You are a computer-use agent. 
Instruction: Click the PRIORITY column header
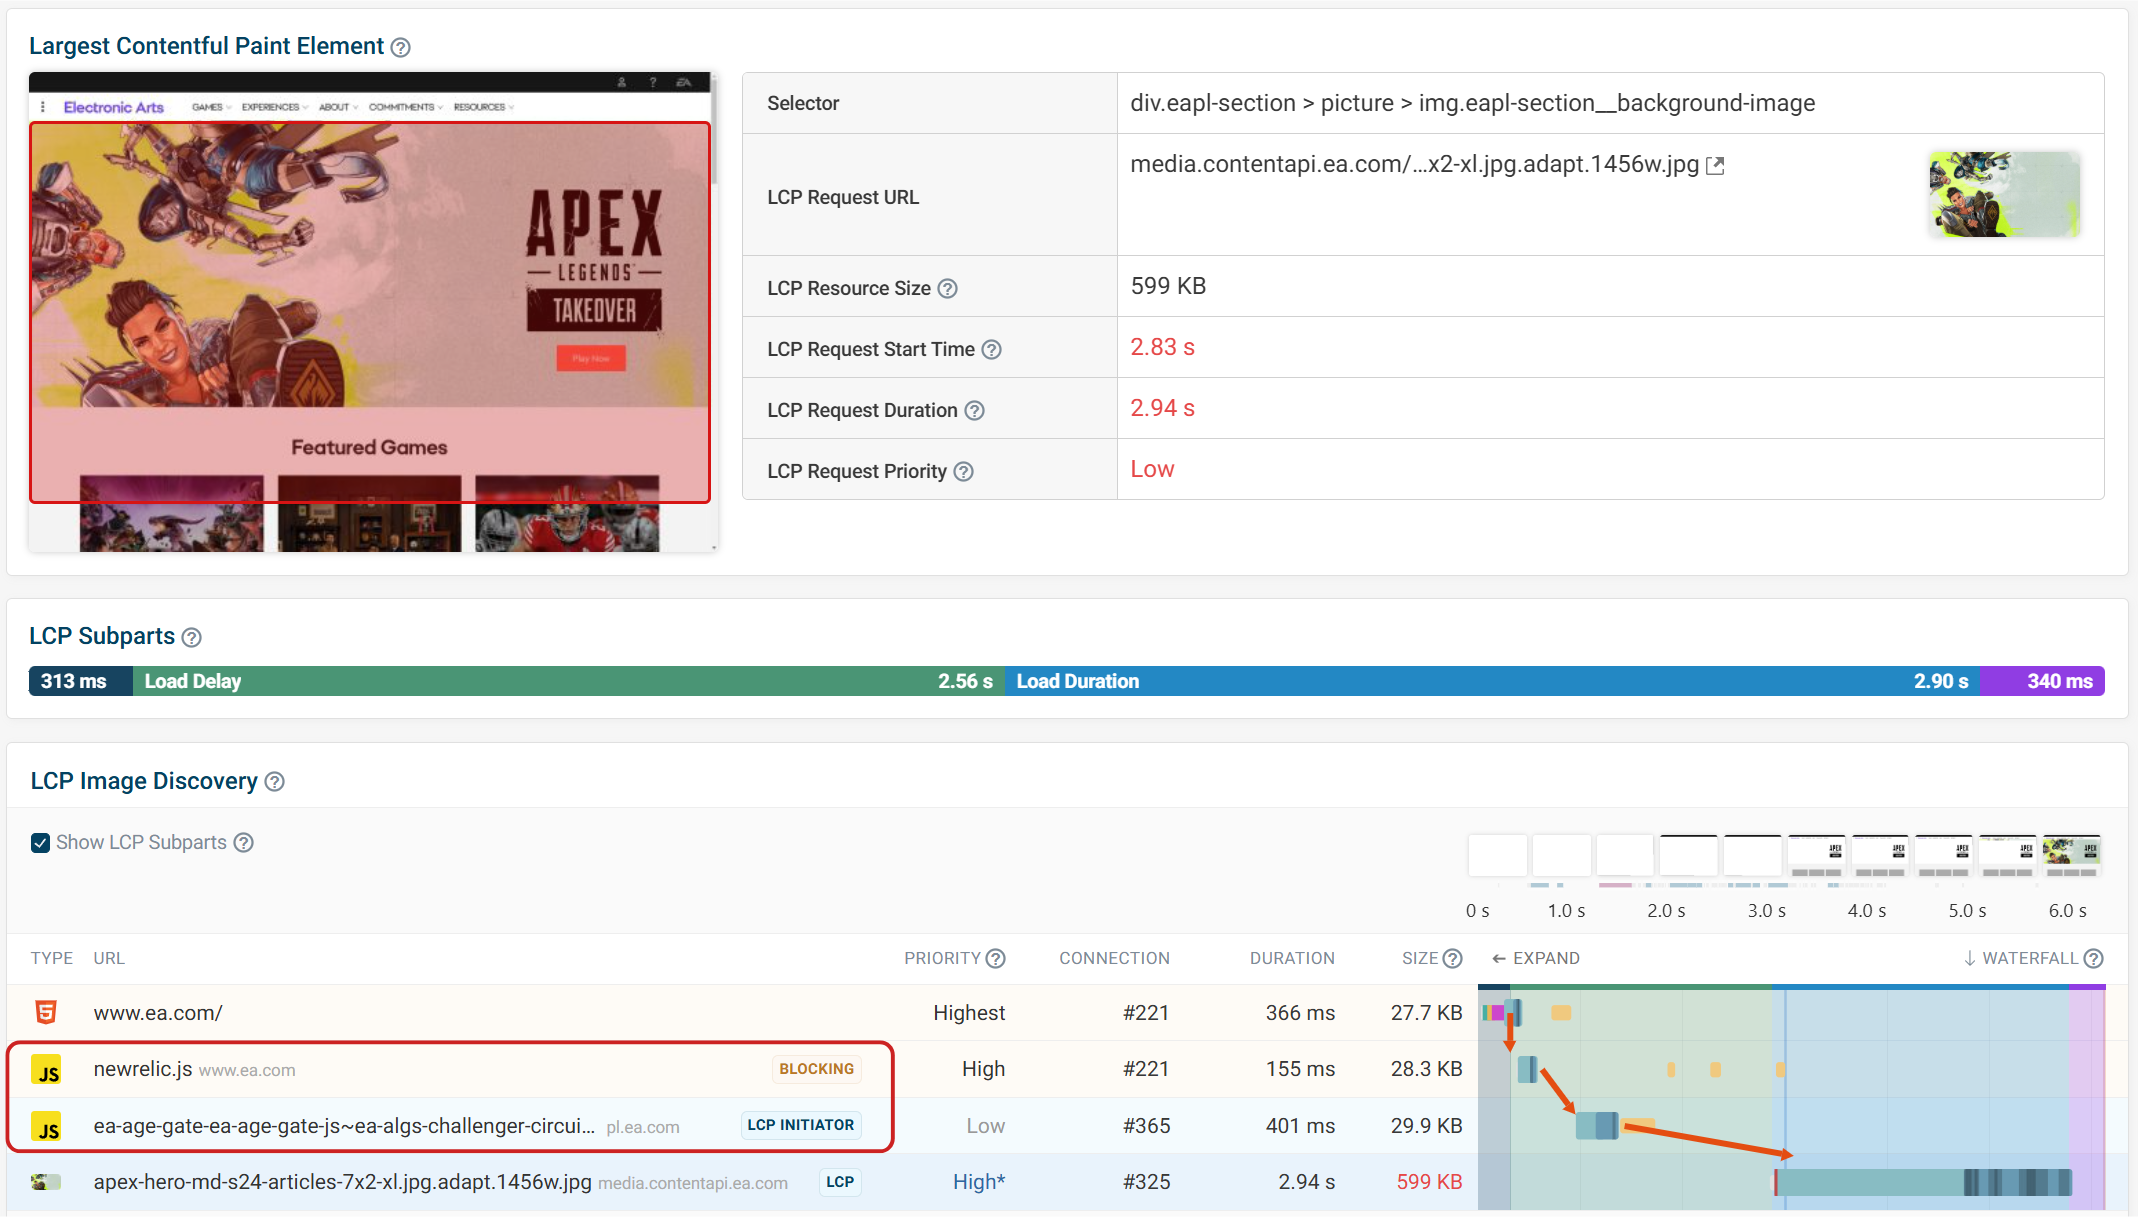point(942,958)
